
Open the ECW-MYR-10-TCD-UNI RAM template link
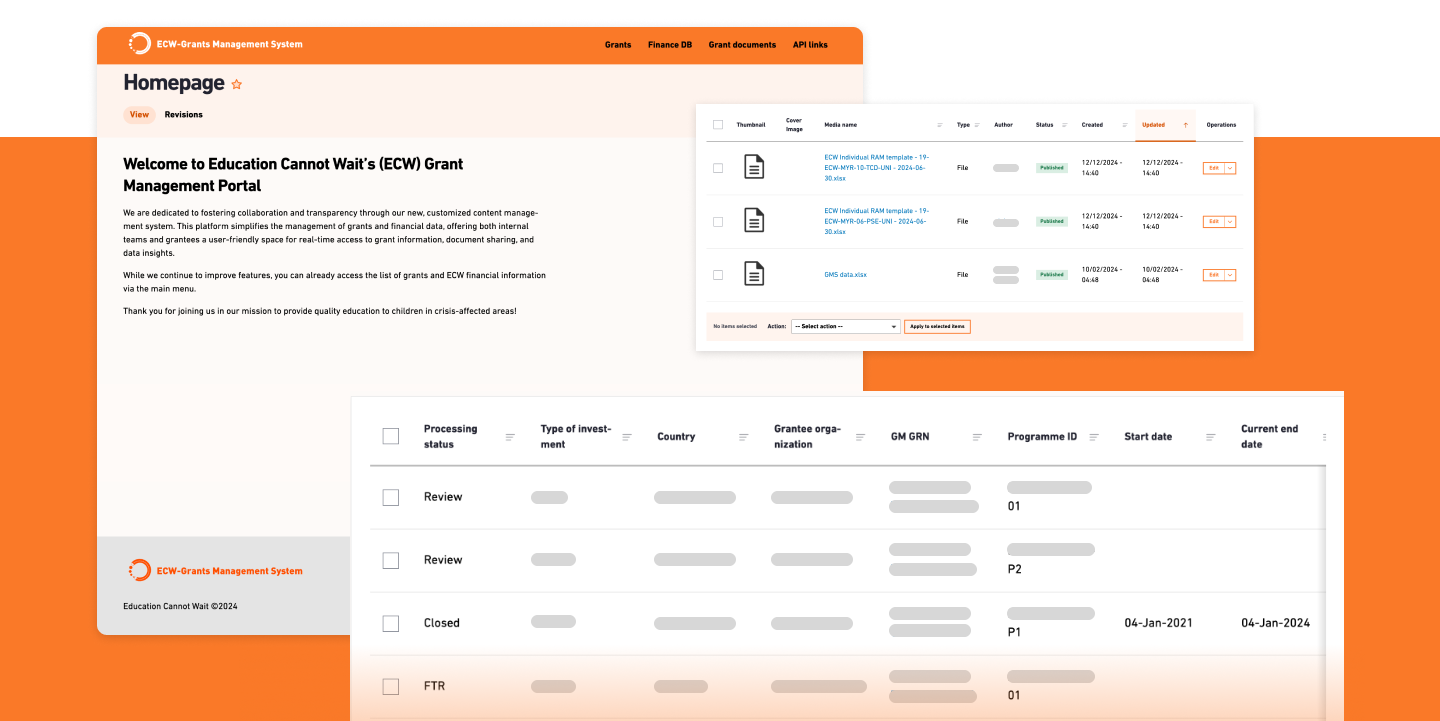877,167
